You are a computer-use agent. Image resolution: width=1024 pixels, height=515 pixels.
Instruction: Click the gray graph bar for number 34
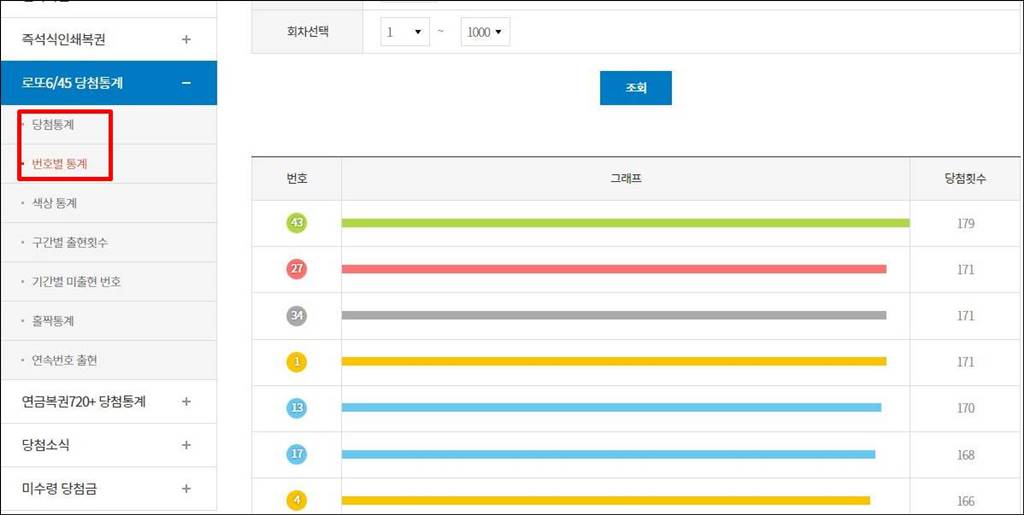(x=614, y=315)
